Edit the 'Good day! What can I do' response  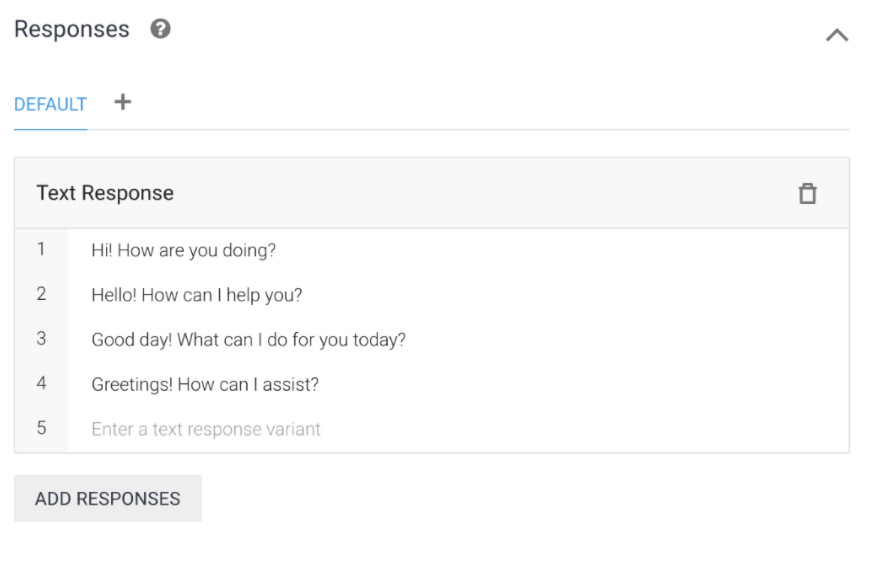[248, 340]
